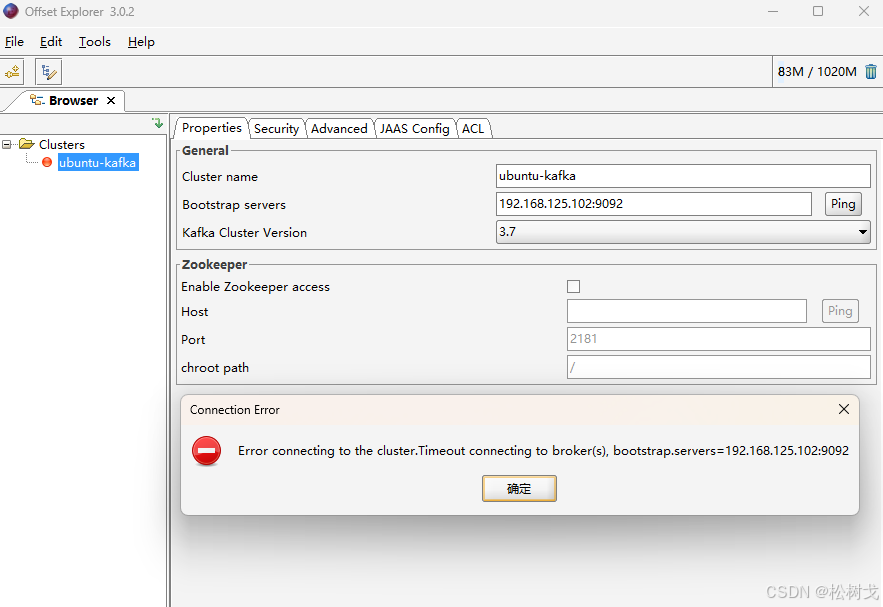Open the Edit menu

point(51,42)
